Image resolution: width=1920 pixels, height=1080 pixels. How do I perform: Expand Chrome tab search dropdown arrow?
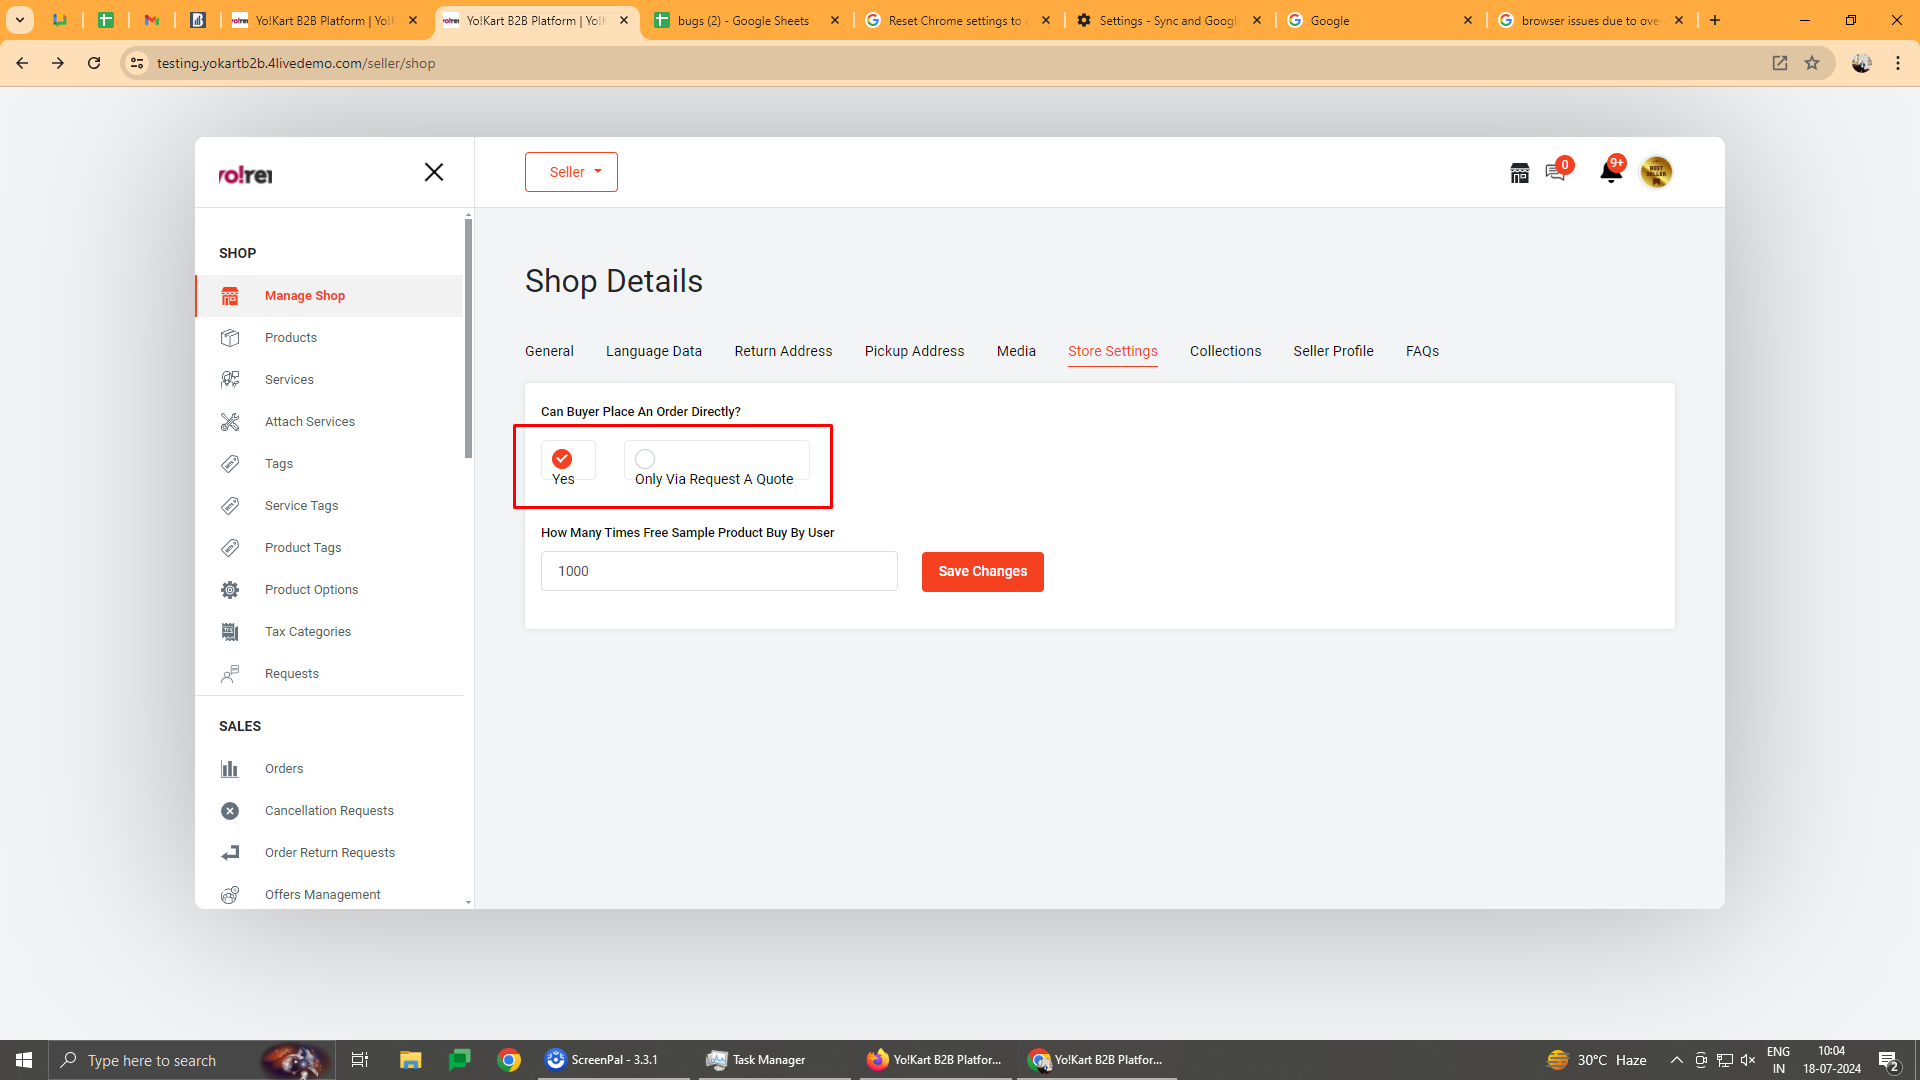pos(19,20)
